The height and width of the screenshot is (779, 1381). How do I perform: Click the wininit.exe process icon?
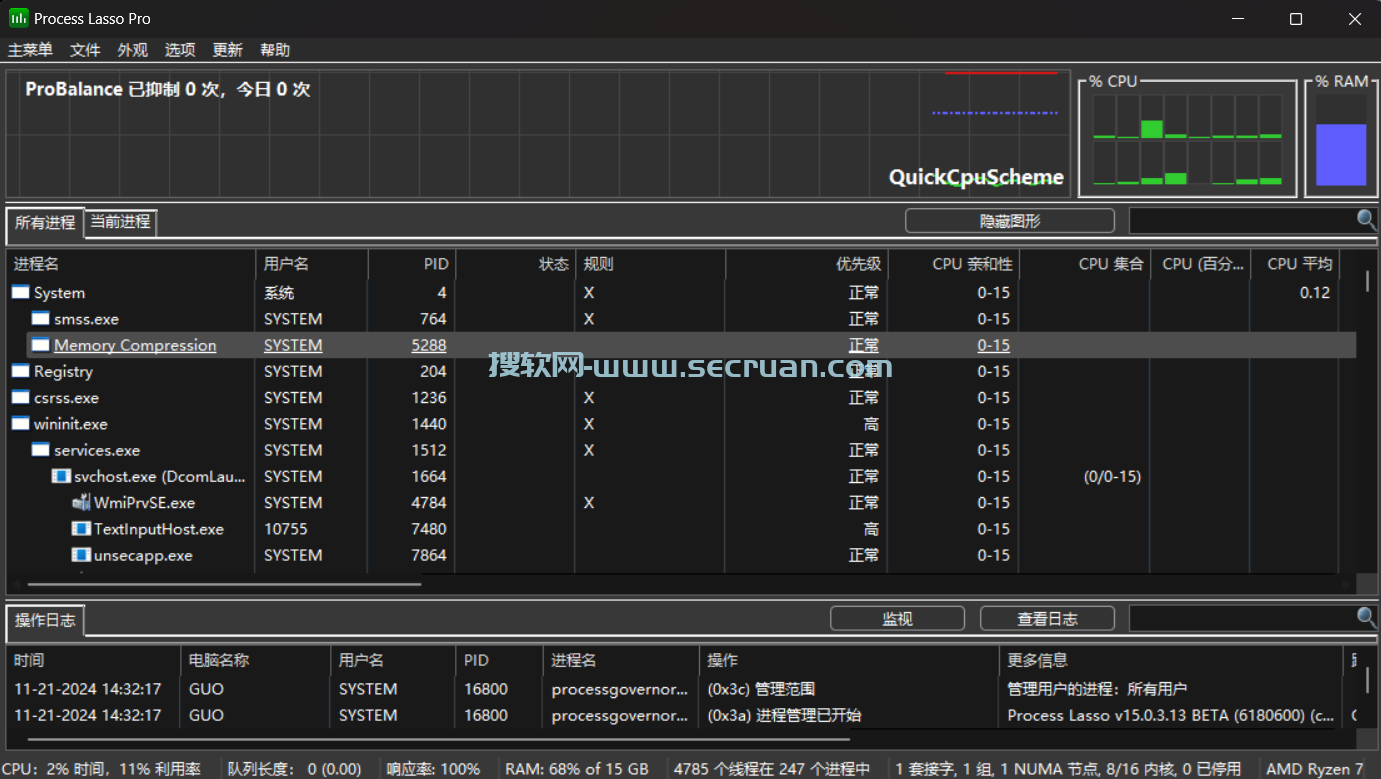20,424
